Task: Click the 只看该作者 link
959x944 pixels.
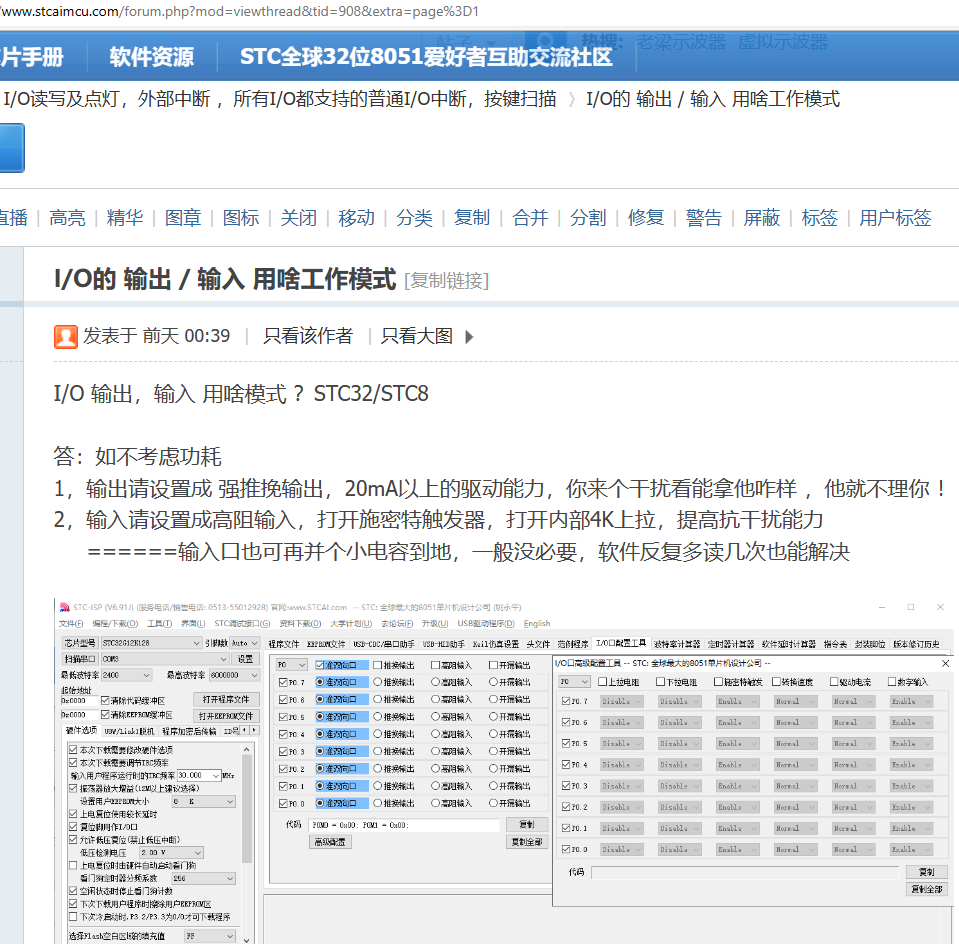Action: click(308, 336)
